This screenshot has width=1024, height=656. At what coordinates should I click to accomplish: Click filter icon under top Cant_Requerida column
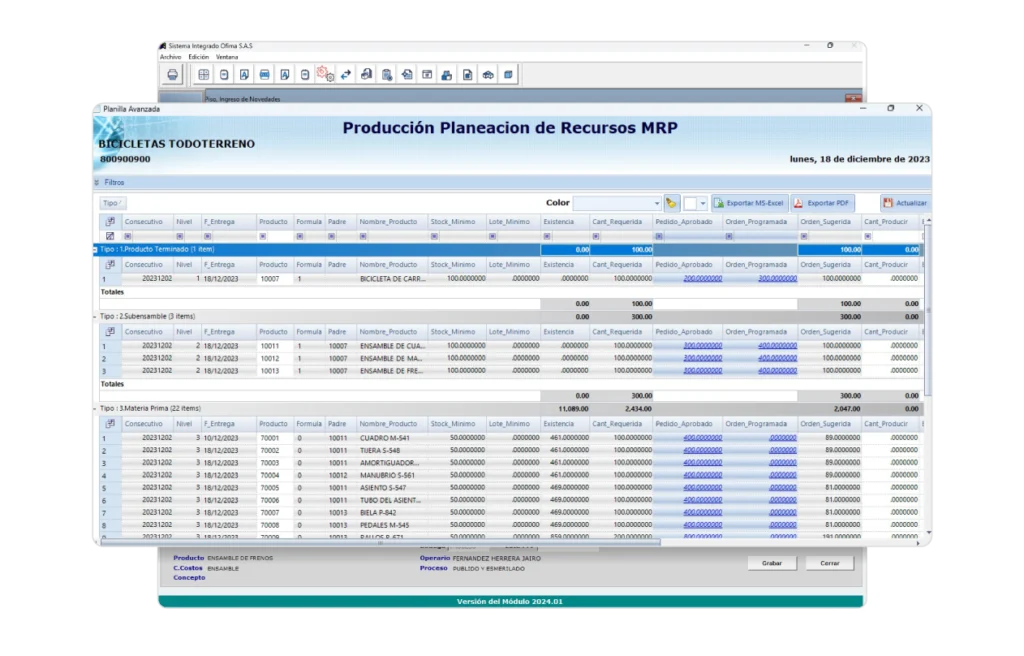pyautogui.click(x=596, y=237)
